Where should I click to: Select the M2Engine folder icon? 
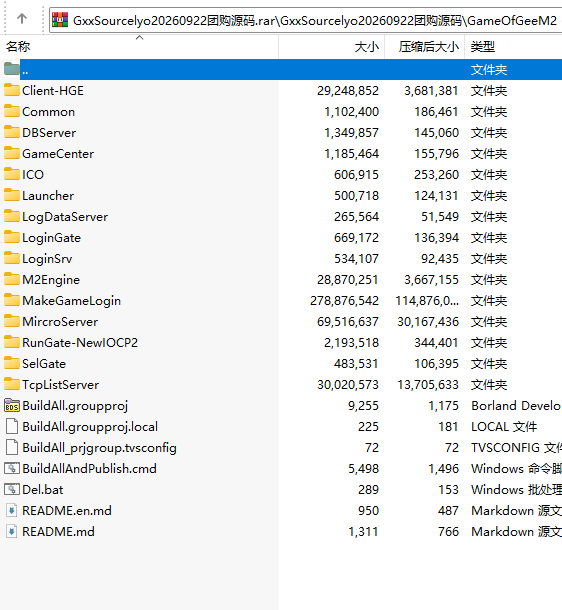click(x=12, y=279)
